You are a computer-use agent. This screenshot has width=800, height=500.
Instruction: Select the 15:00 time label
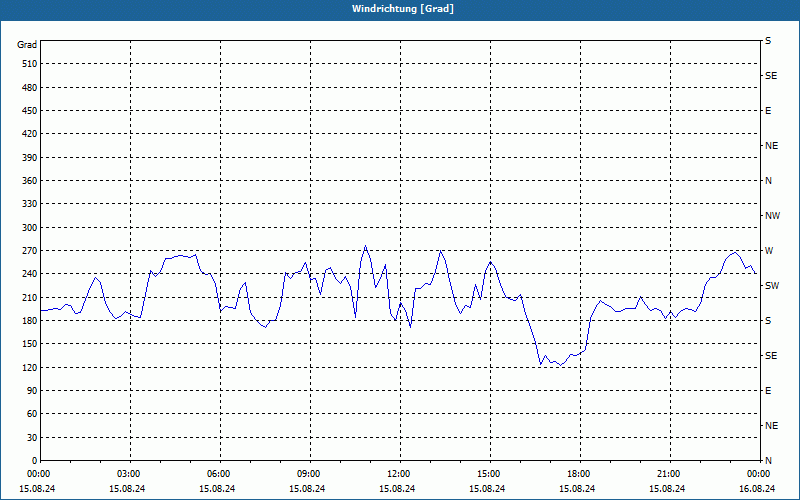click(x=490, y=474)
